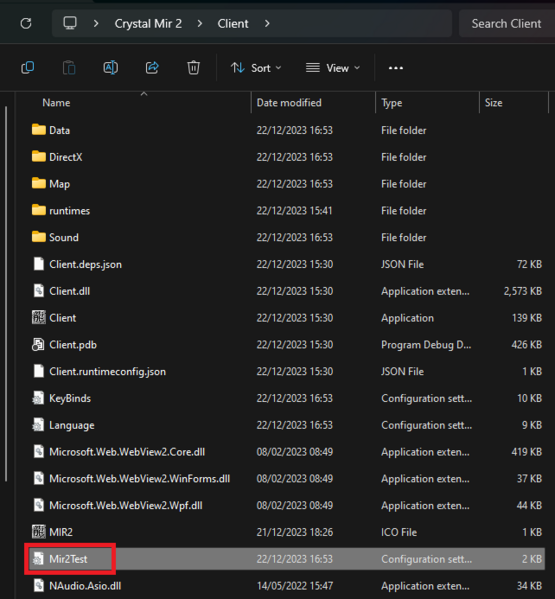Click the 72 KB size cell
This screenshot has height=599, width=555.
pyautogui.click(x=529, y=264)
